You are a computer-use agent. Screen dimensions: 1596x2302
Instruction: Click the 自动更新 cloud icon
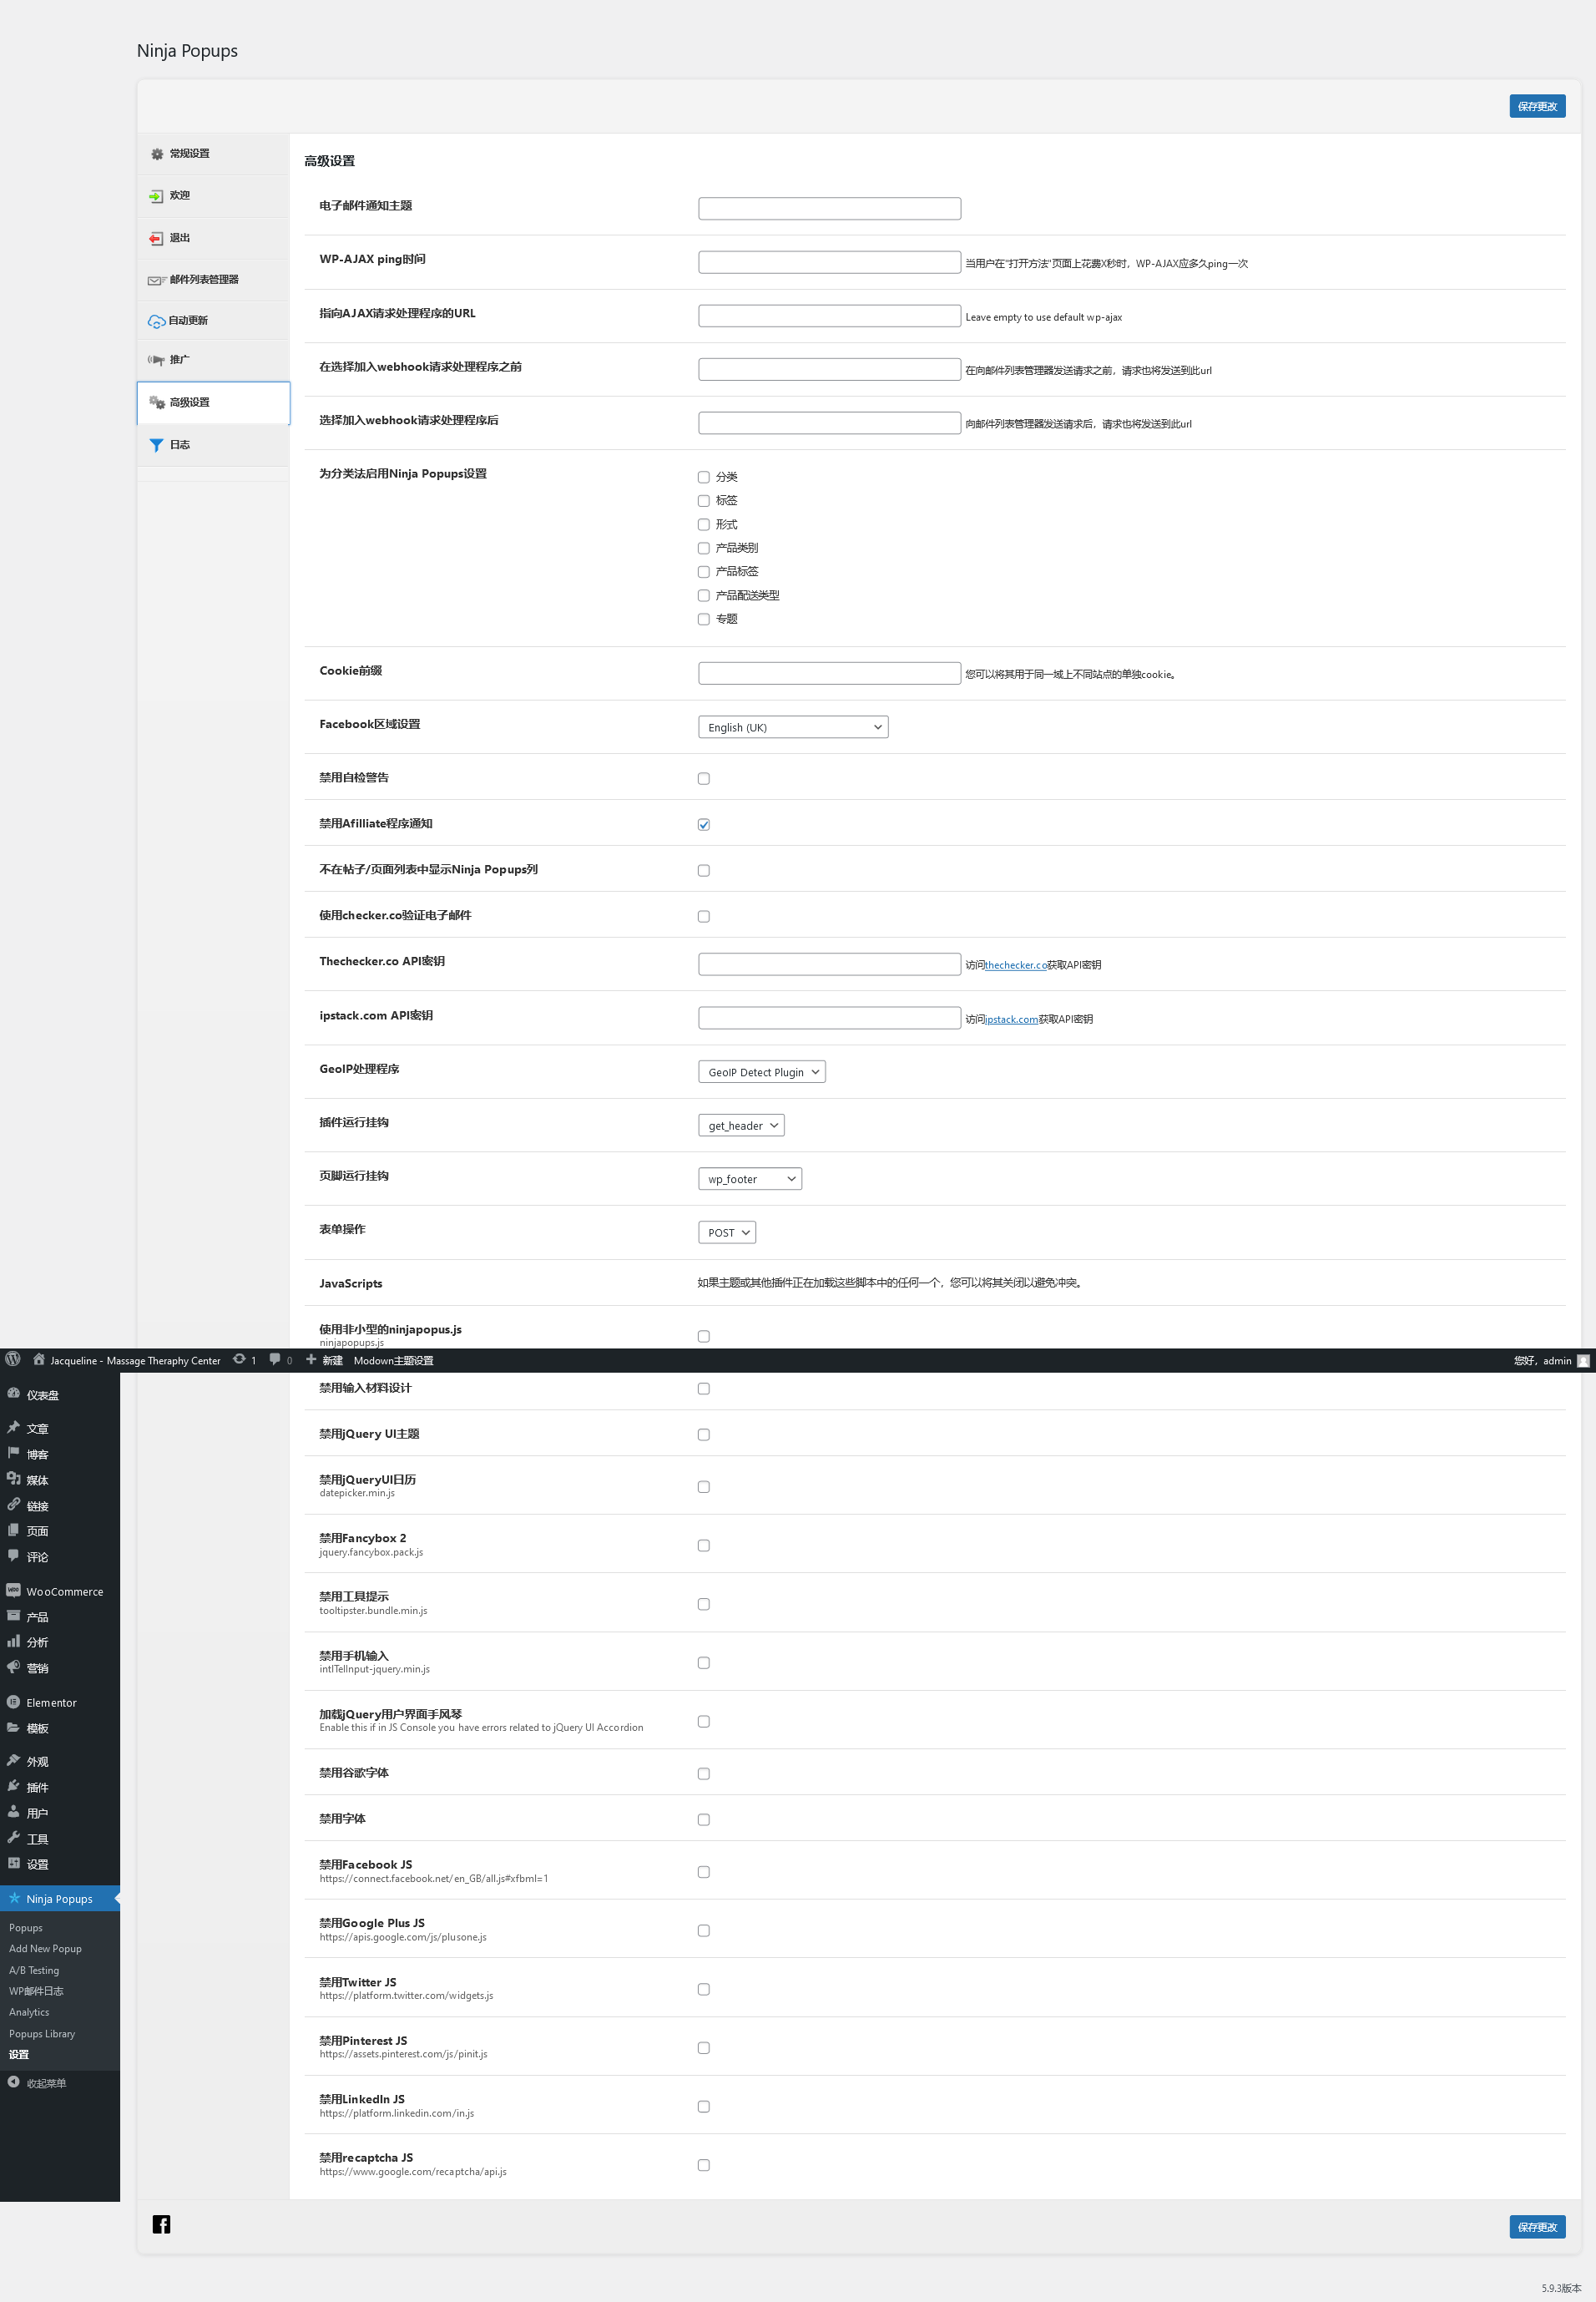[156, 321]
